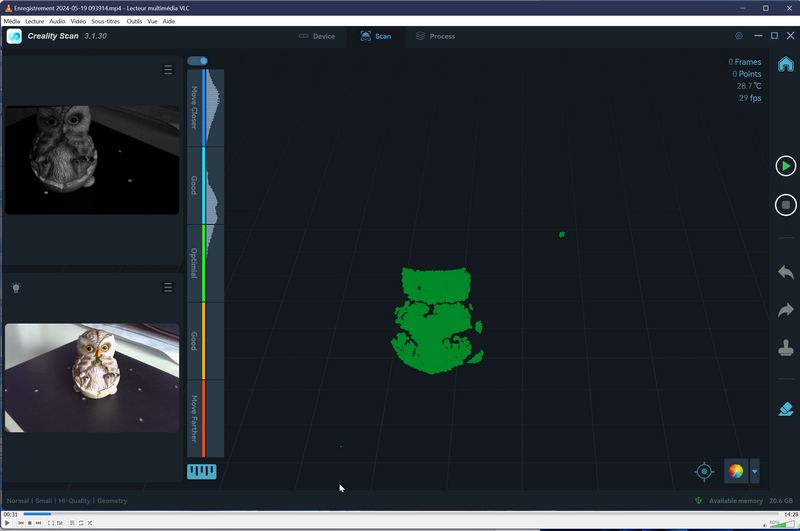Click the color owl camera preview
The image size is (800, 531).
(x=92, y=377)
